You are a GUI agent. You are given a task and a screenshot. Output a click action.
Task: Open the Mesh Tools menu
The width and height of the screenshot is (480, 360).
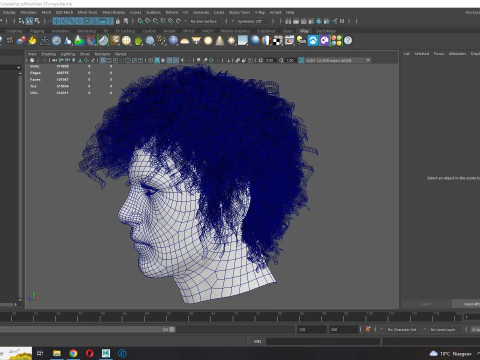(x=87, y=12)
